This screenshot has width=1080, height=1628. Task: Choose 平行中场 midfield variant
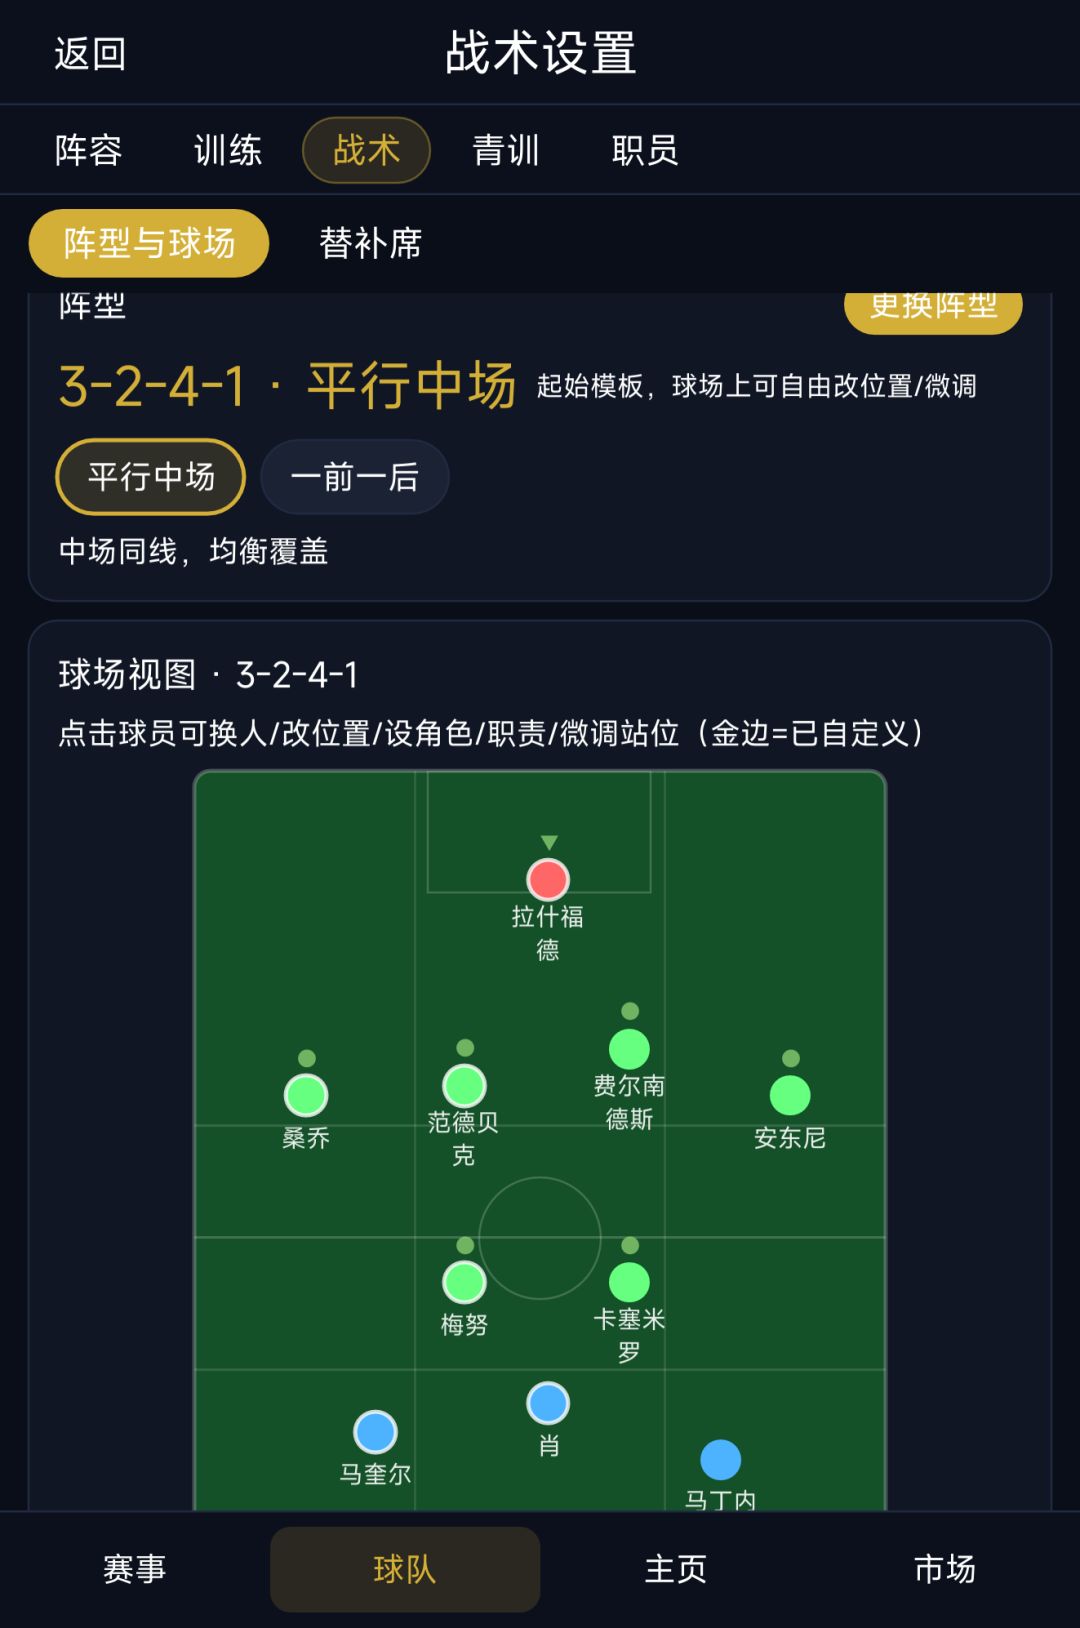click(x=151, y=477)
